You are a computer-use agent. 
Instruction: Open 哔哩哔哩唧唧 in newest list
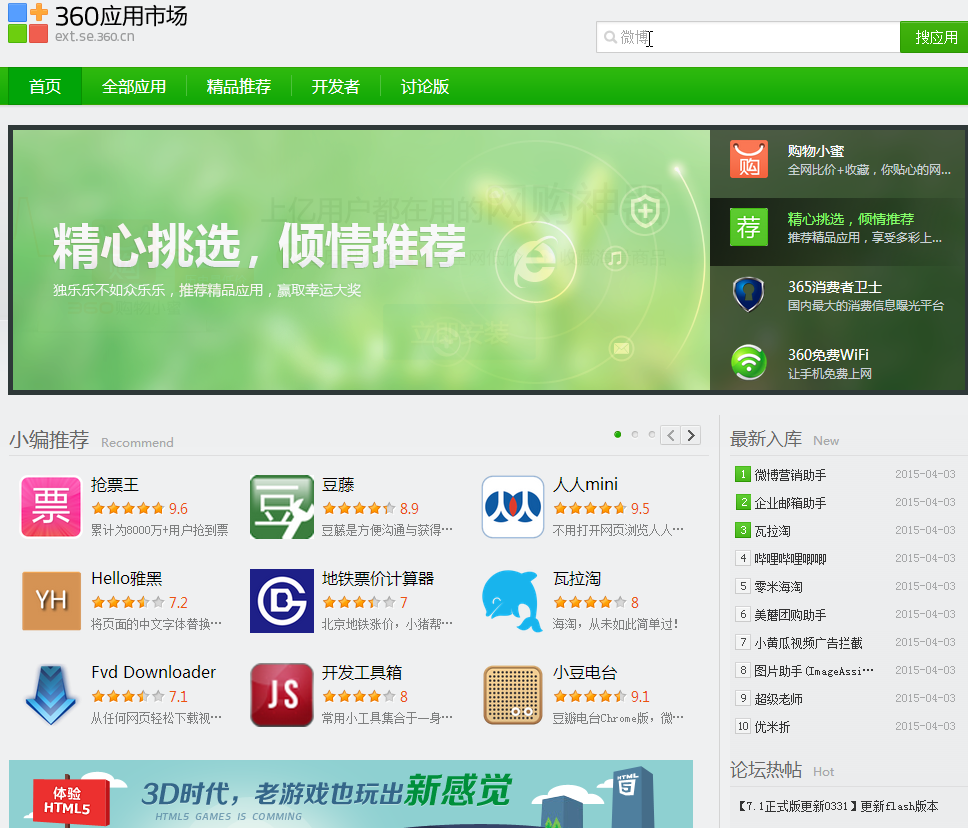(x=790, y=559)
